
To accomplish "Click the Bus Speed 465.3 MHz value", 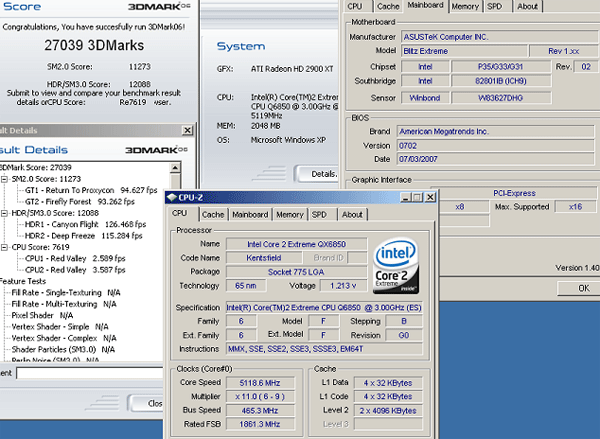I will coord(260,411).
